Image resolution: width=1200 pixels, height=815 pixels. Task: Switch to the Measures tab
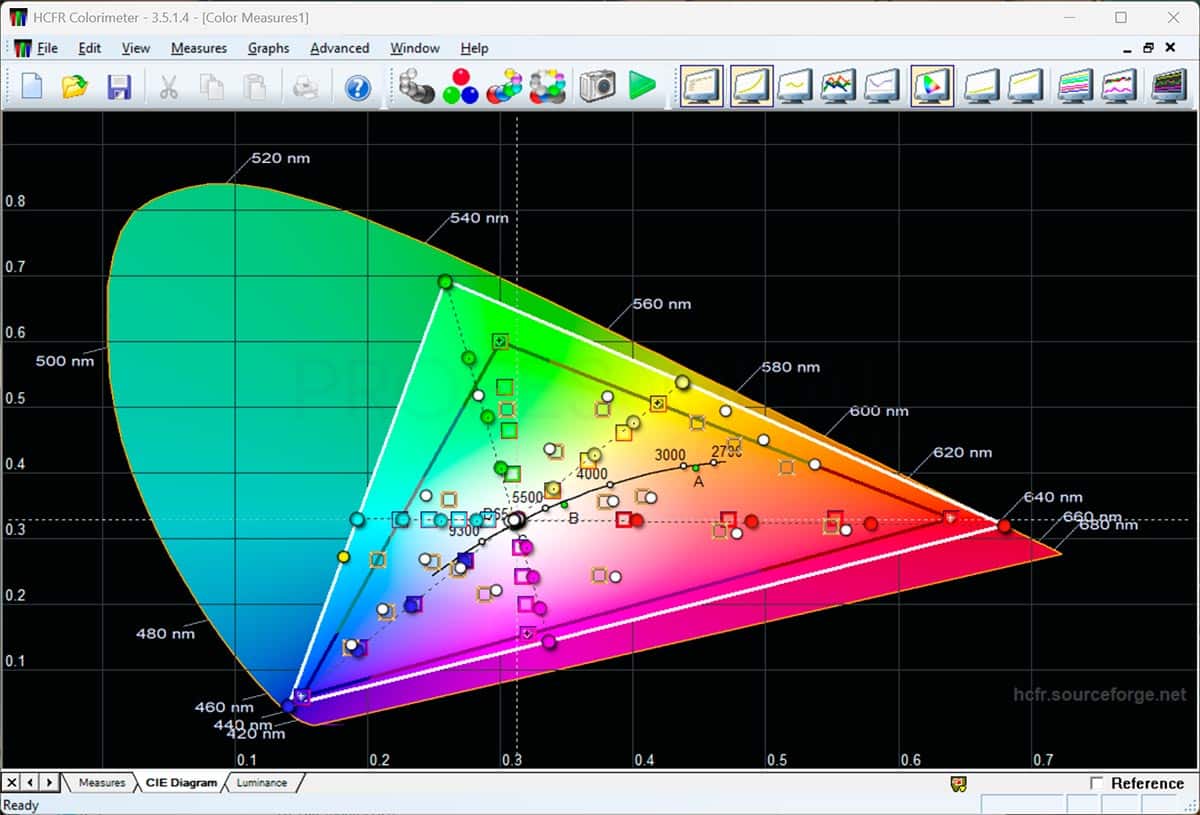pyautogui.click(x=102, y=783)
